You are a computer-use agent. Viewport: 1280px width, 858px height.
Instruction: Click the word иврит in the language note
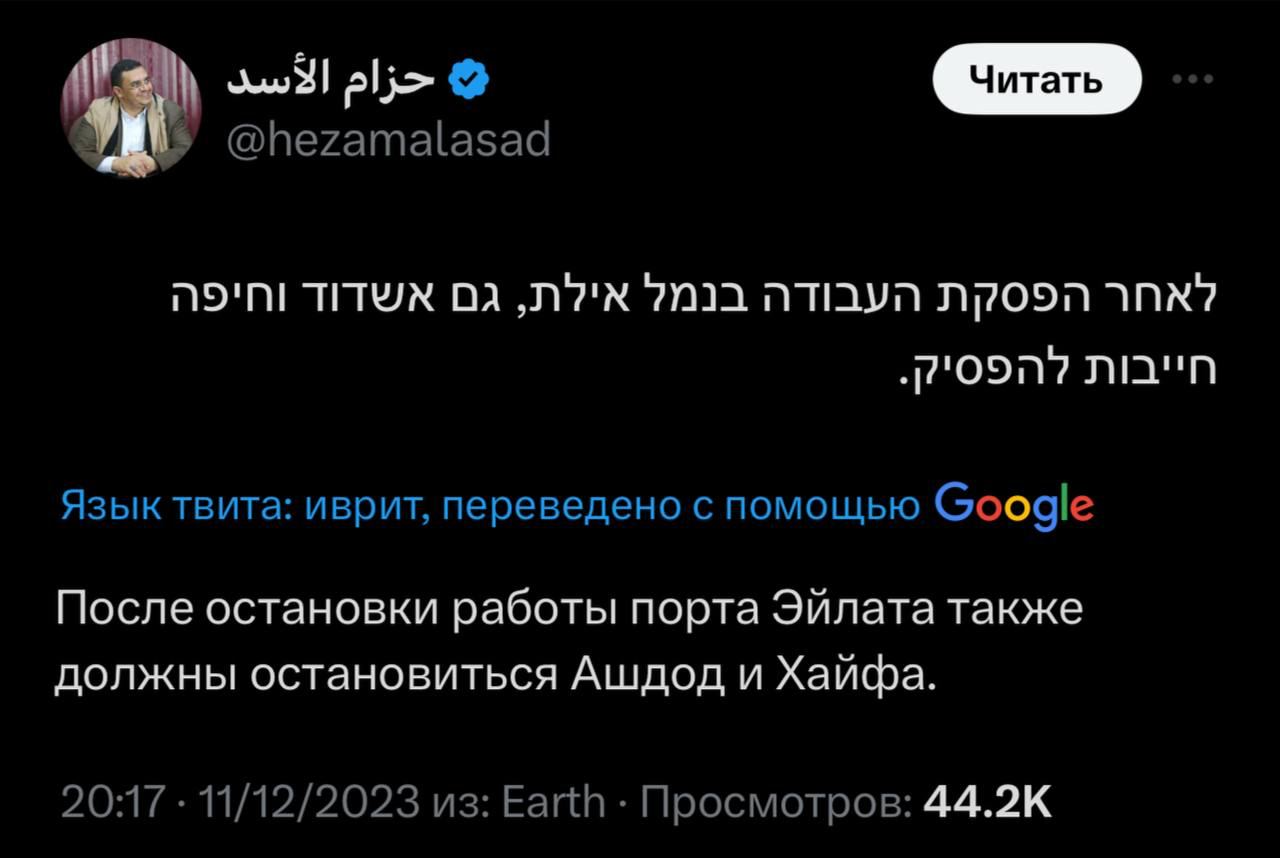coord(363,507)
